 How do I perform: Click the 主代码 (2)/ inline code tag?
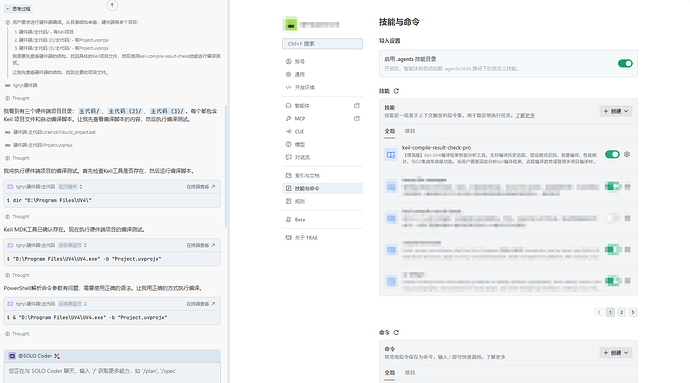(x=125, y=111)
